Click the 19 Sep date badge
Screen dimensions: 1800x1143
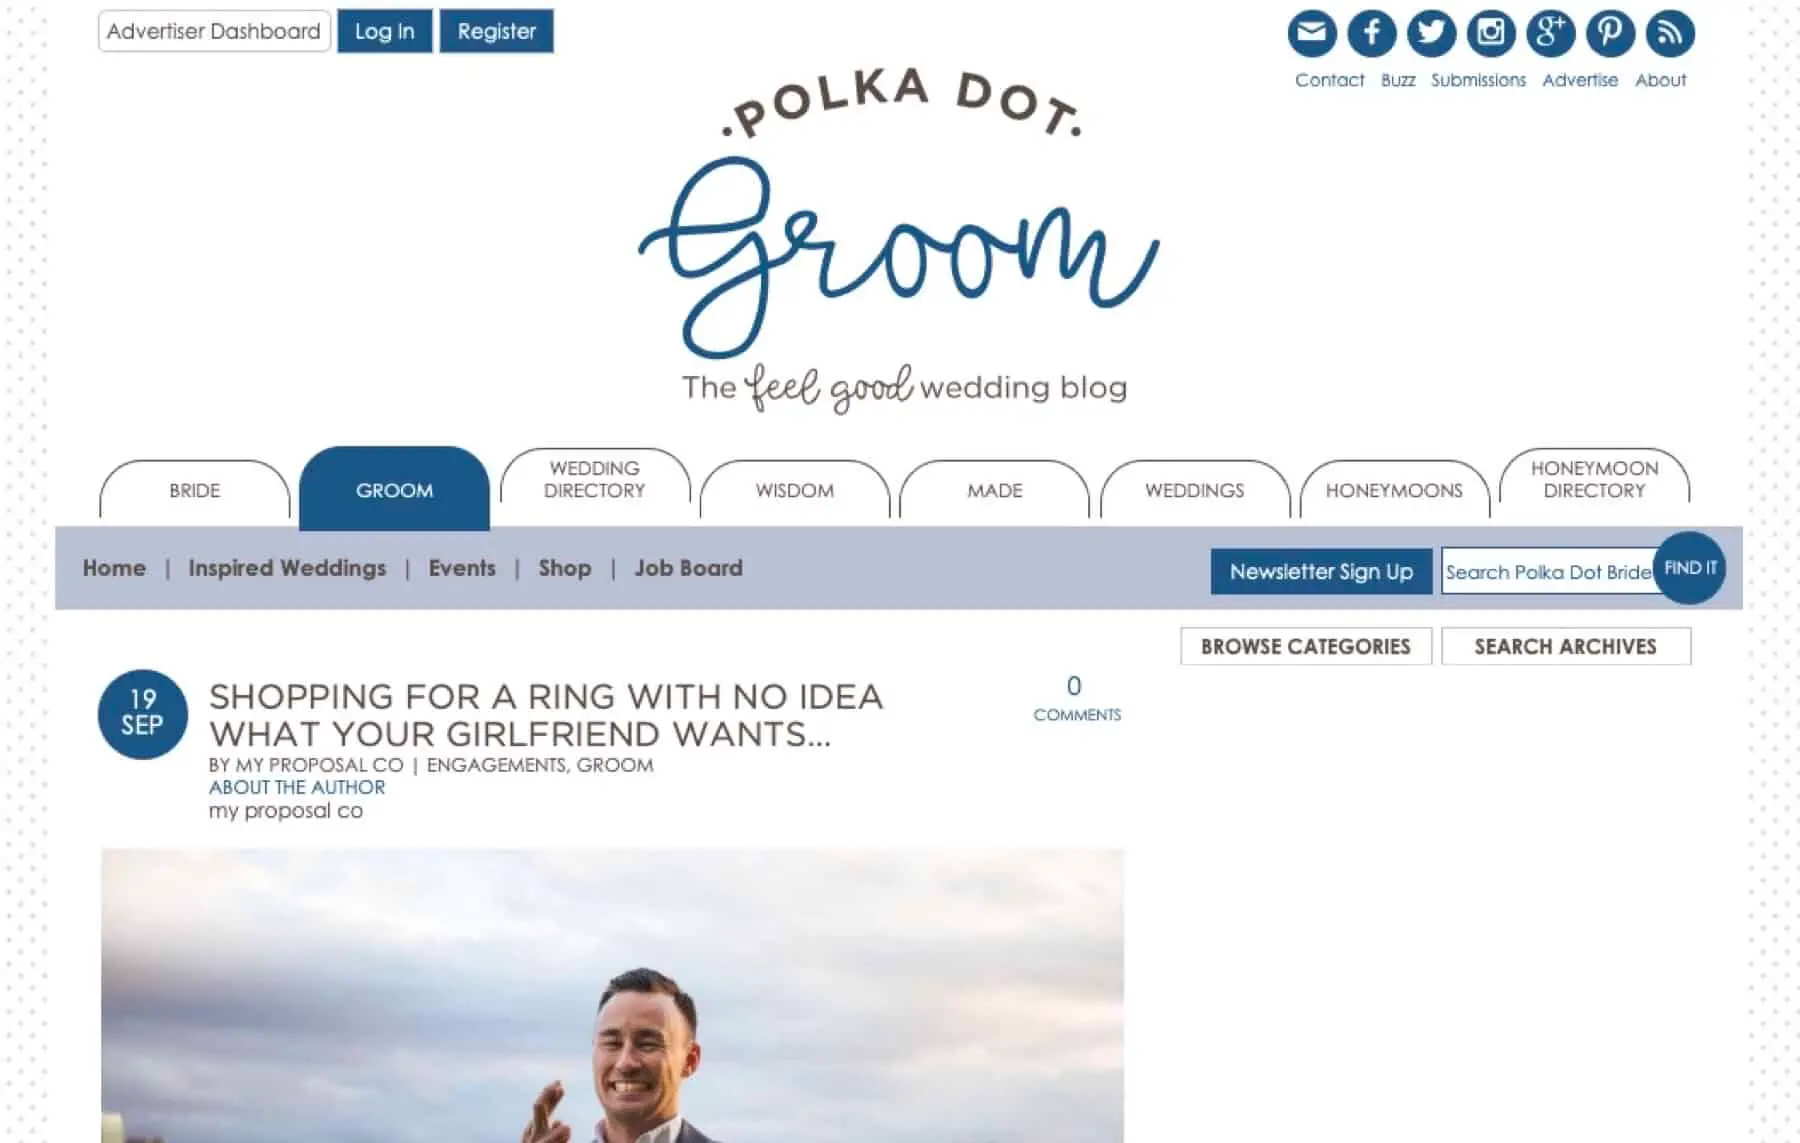tap(143, 714)
